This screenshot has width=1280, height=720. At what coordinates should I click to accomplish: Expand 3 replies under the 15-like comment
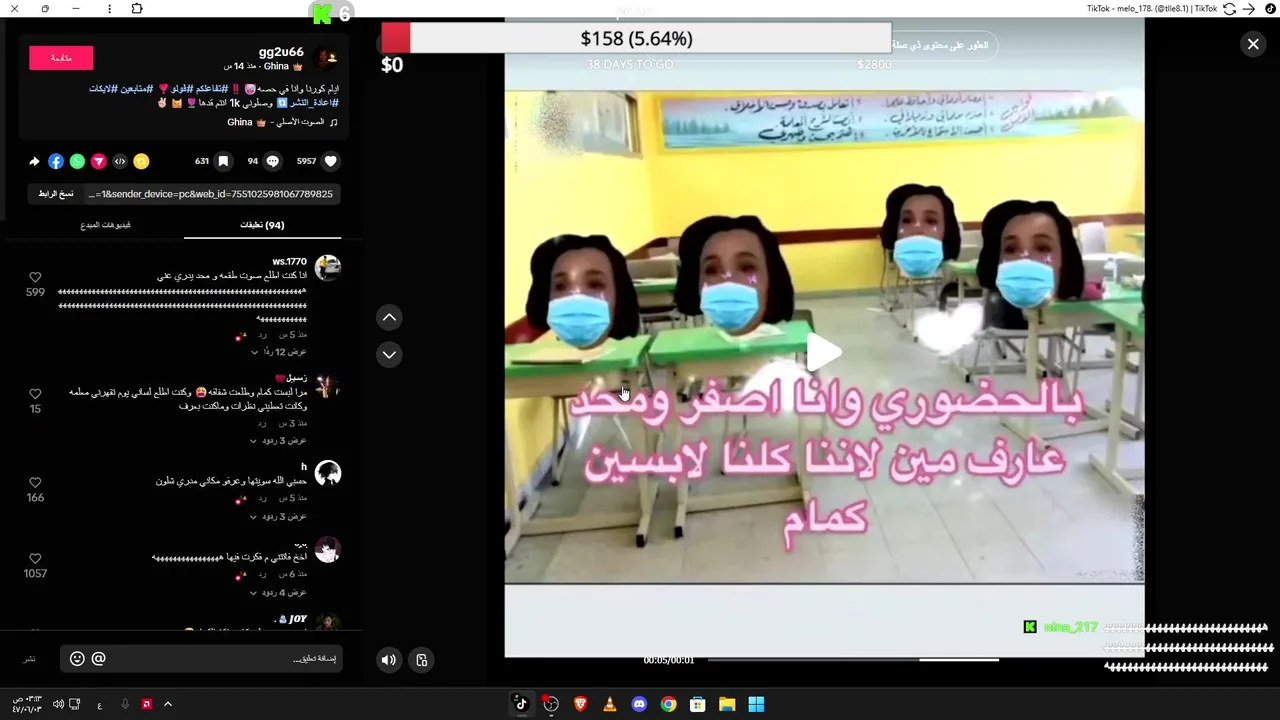tap(279, 440)
